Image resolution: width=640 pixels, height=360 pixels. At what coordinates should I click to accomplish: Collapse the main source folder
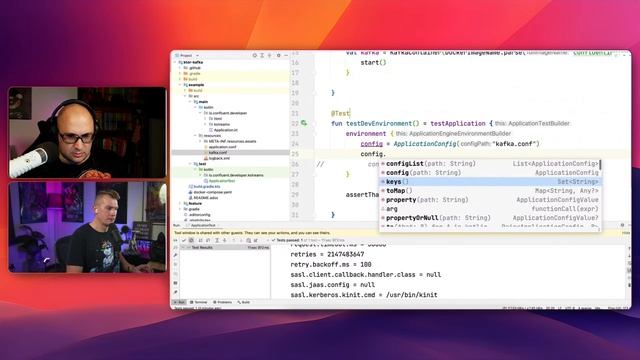click(190, 102)
